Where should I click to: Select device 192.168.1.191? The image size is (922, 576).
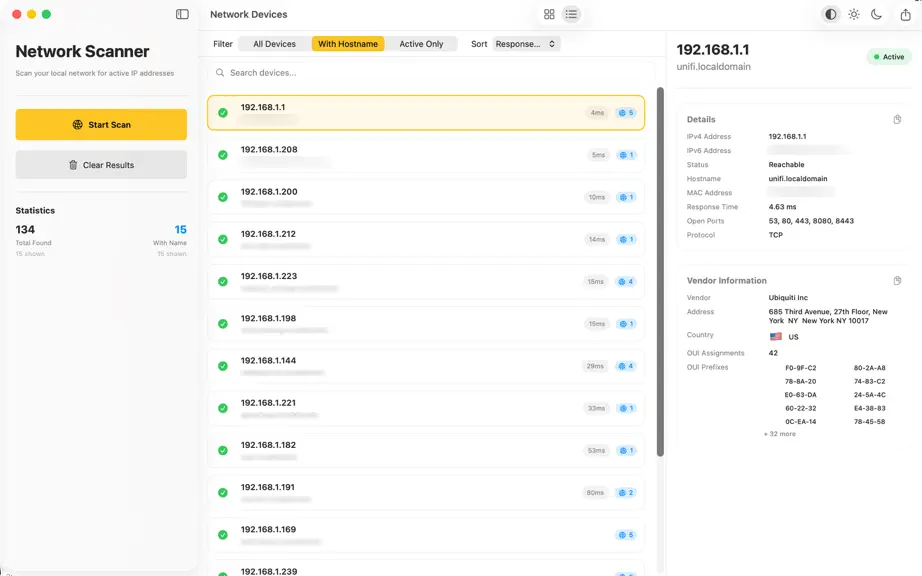tap(426, 493)
